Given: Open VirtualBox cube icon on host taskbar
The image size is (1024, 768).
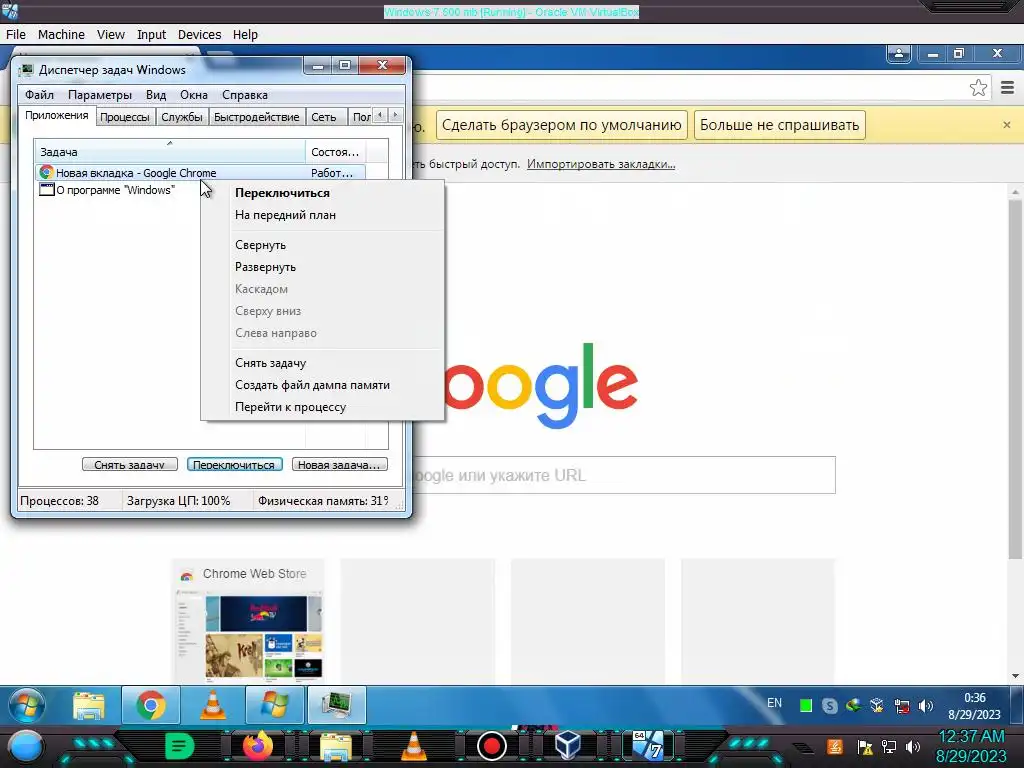Looking at the screenshot, I should (x=568, y=746).
